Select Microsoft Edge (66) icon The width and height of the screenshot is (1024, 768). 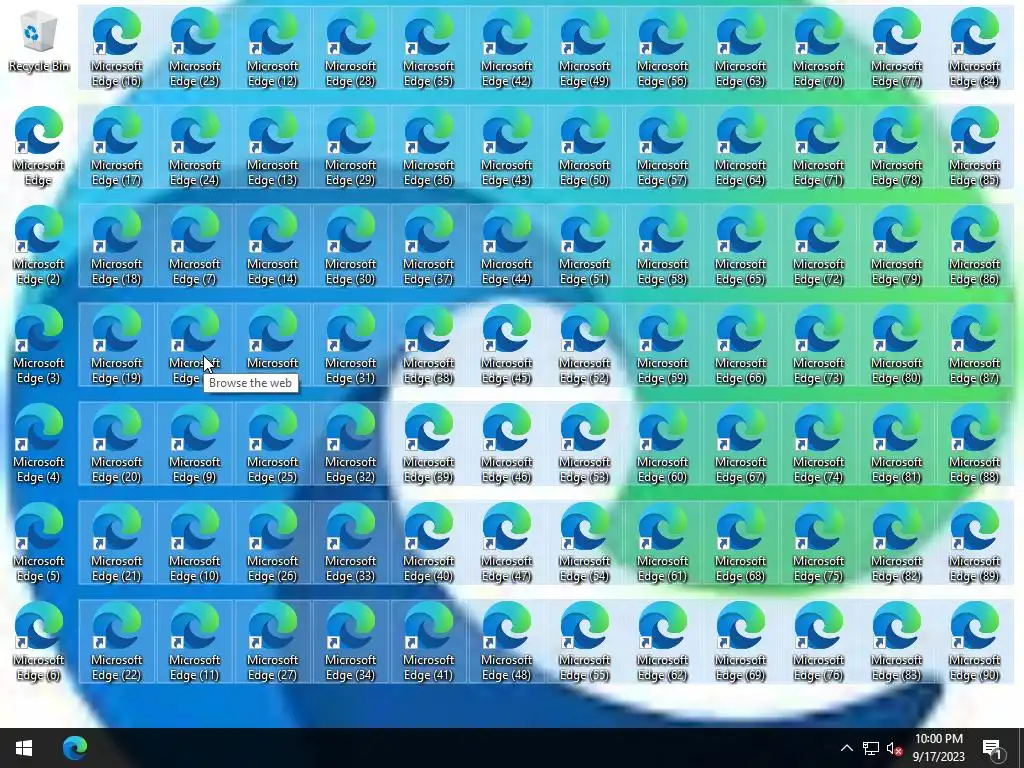coord(741,345)
